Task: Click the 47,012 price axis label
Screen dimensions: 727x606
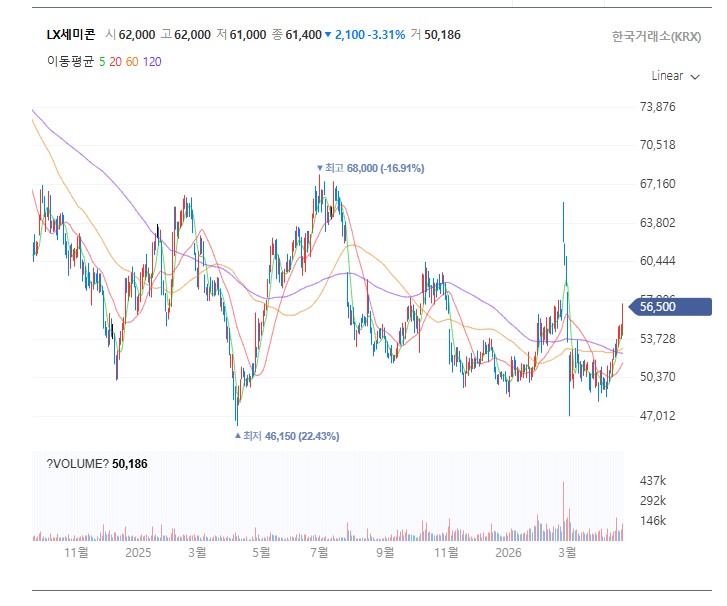Action: [x=657, y=416]
